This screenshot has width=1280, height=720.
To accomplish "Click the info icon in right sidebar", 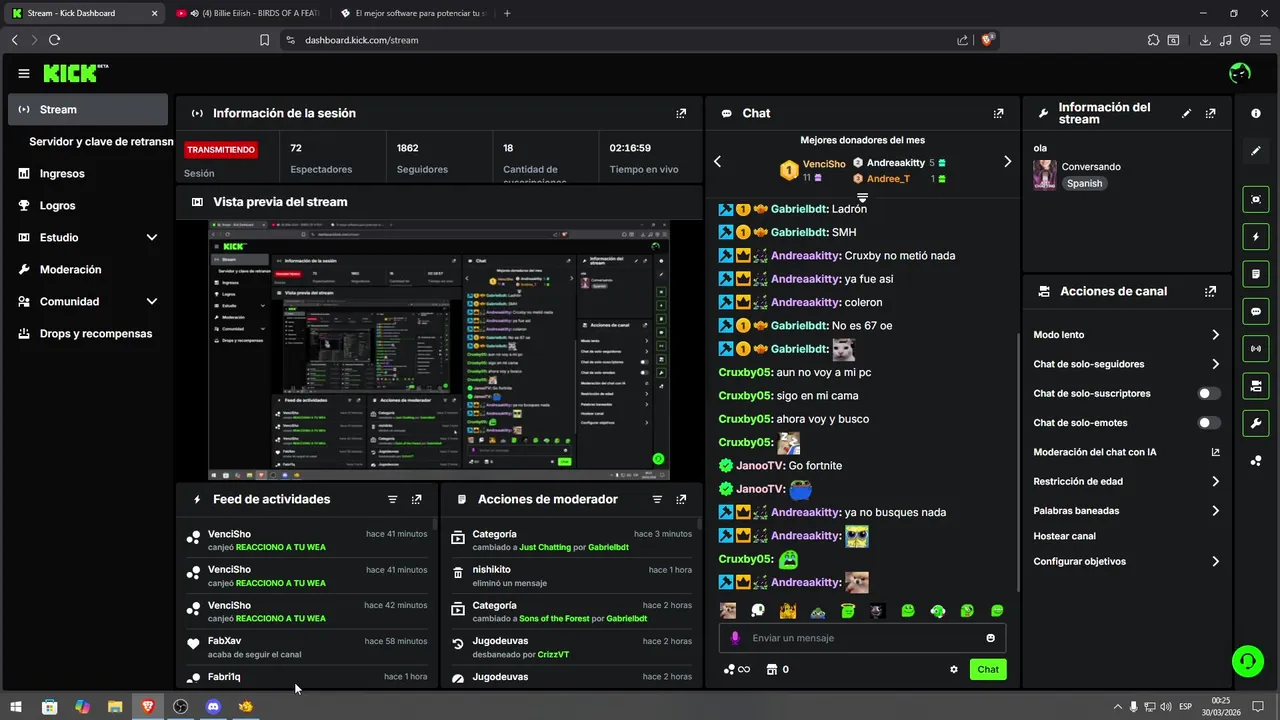I will 1256,114.
